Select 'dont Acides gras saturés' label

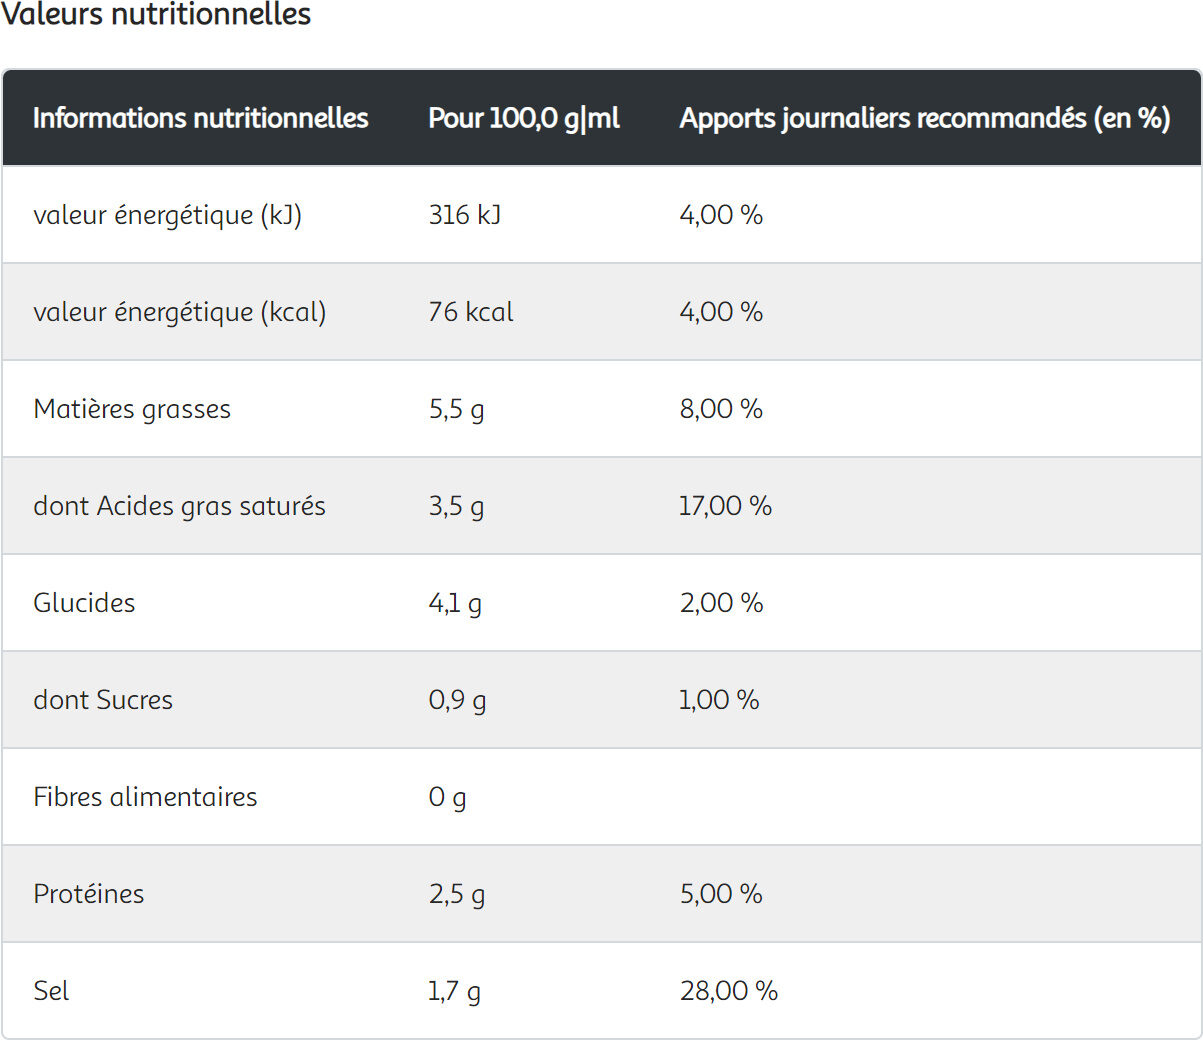(179, 506)
